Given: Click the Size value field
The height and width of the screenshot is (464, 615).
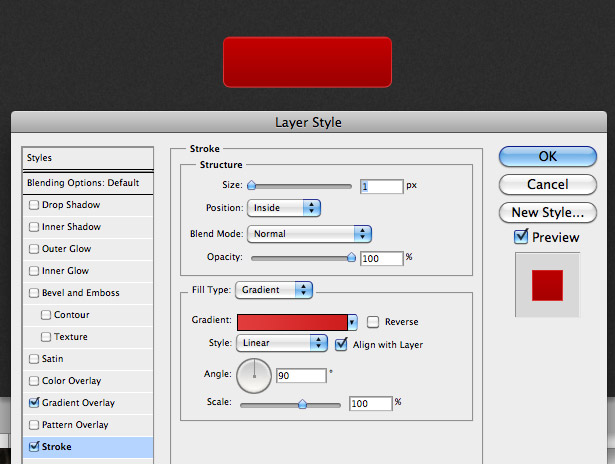Looking at the screenshot, I should point(382,186).
